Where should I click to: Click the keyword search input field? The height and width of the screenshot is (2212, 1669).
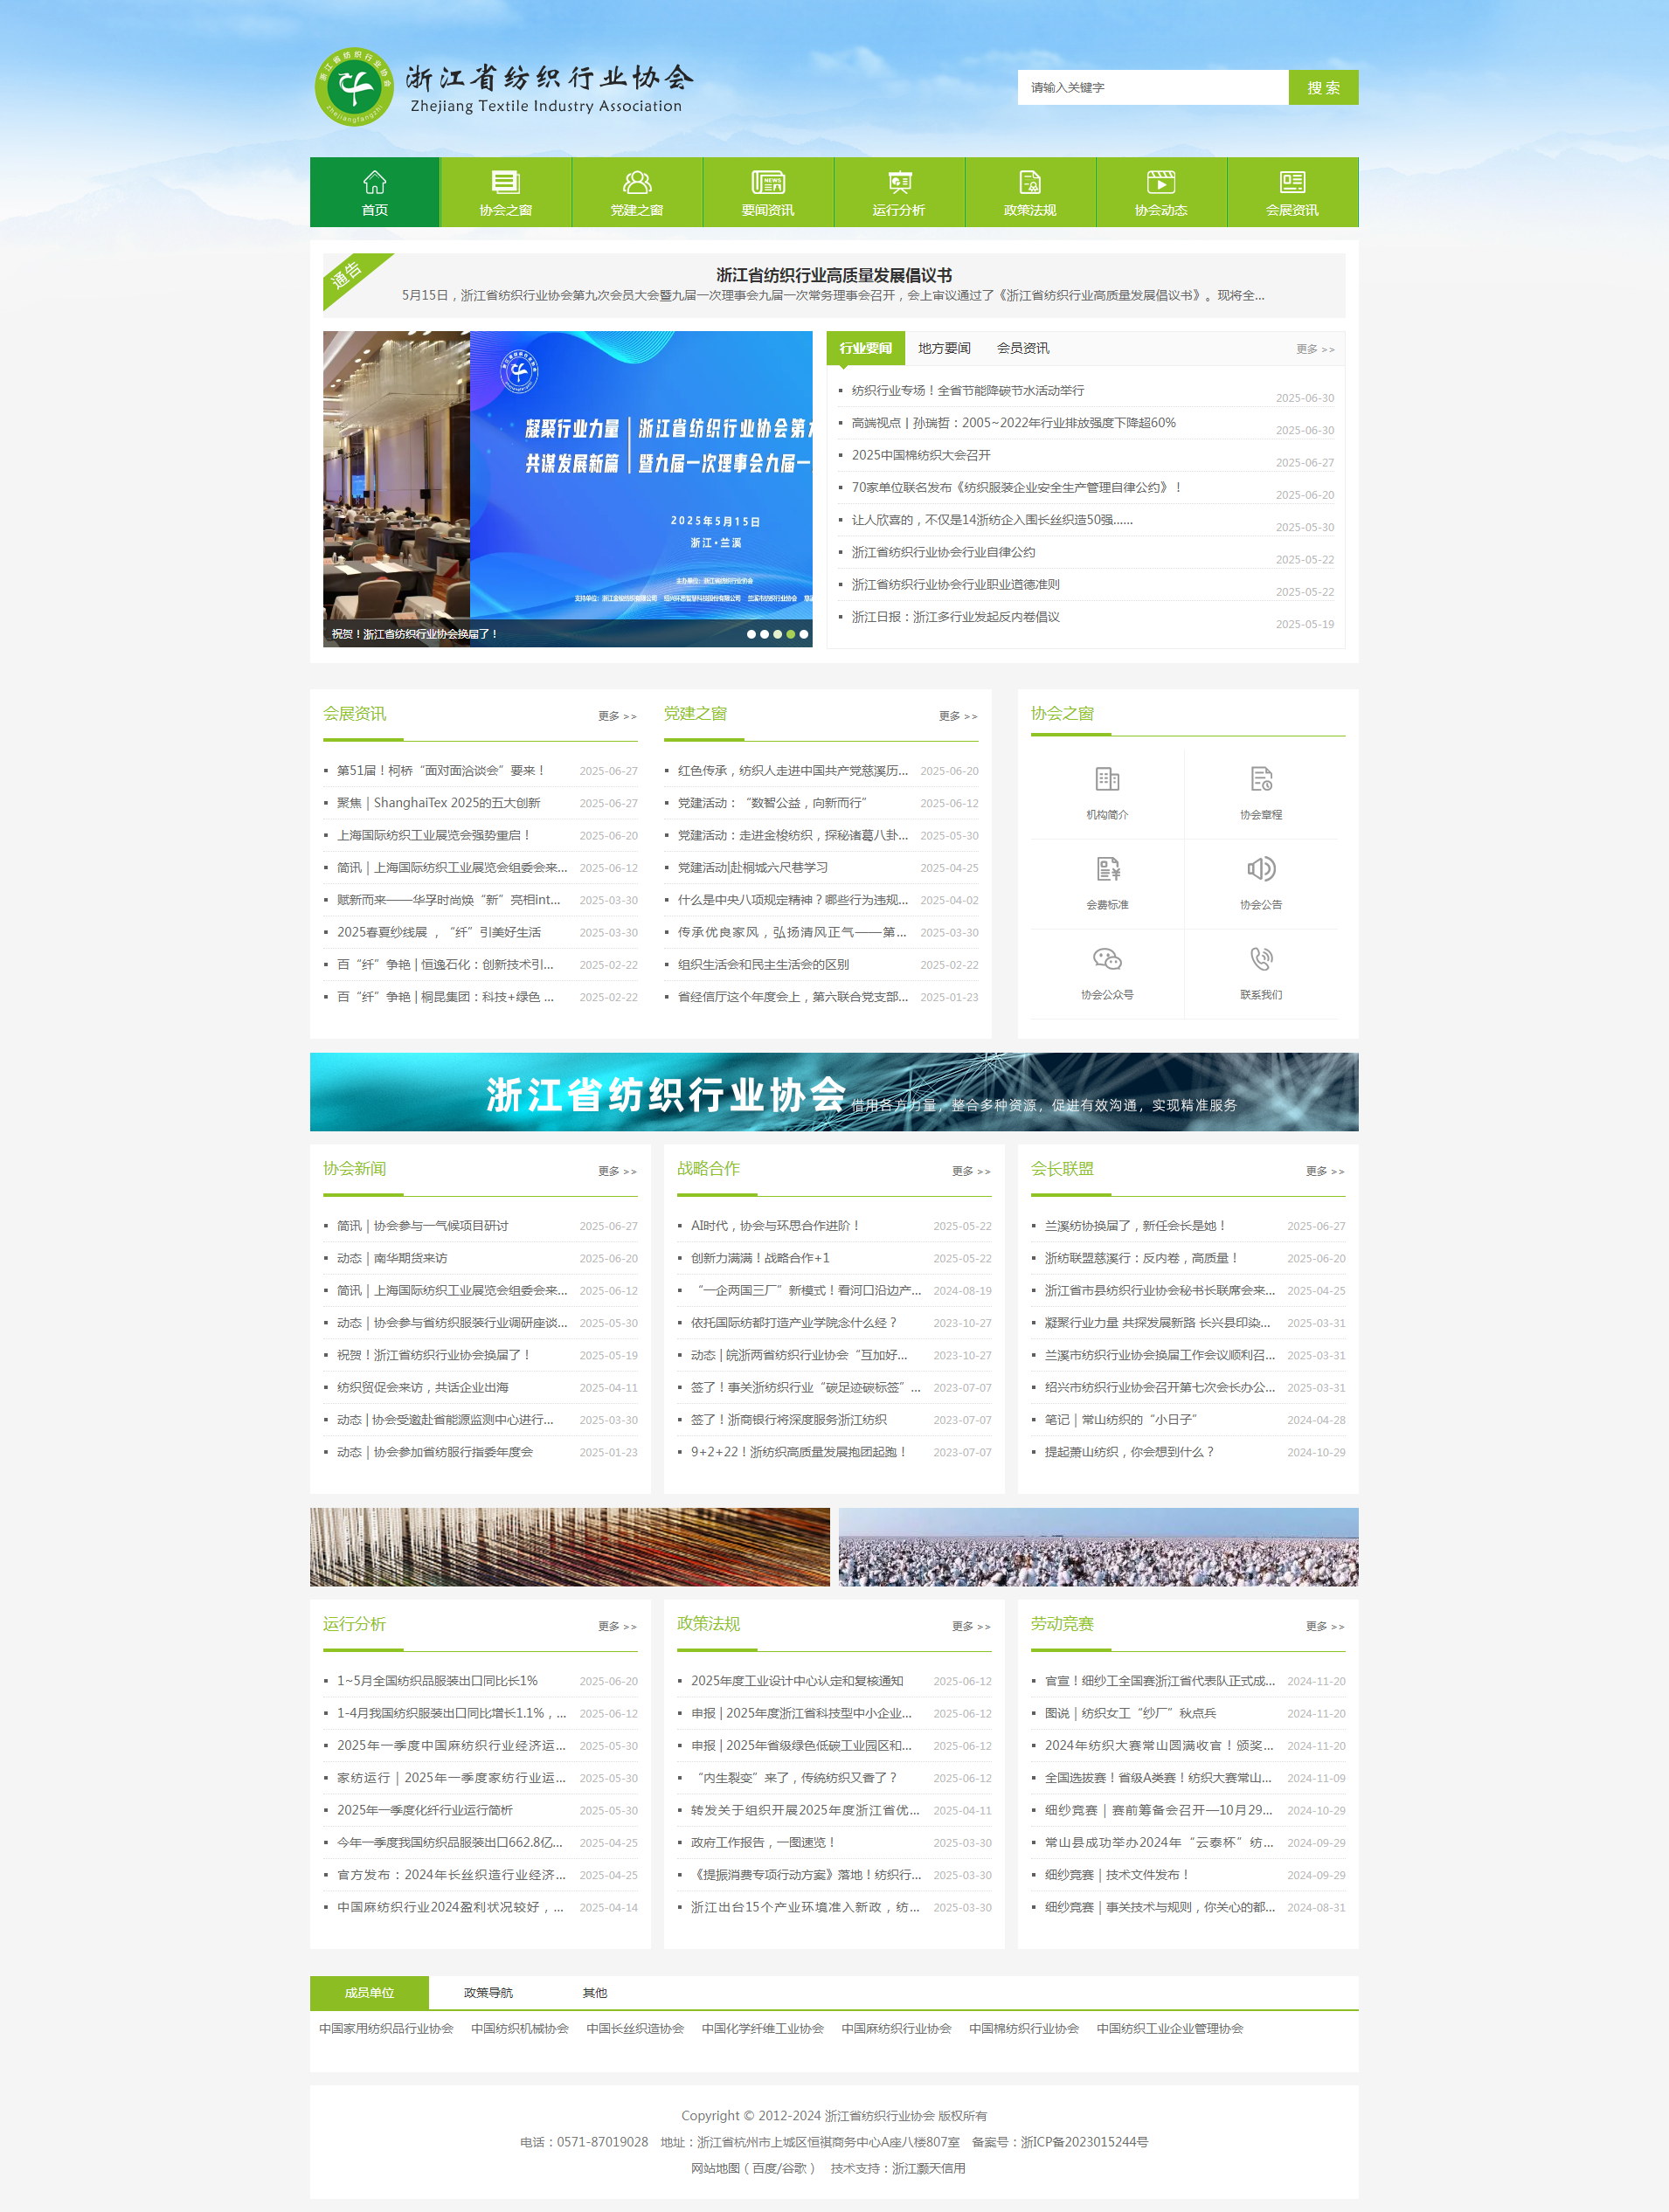(x=1152, y=88)
